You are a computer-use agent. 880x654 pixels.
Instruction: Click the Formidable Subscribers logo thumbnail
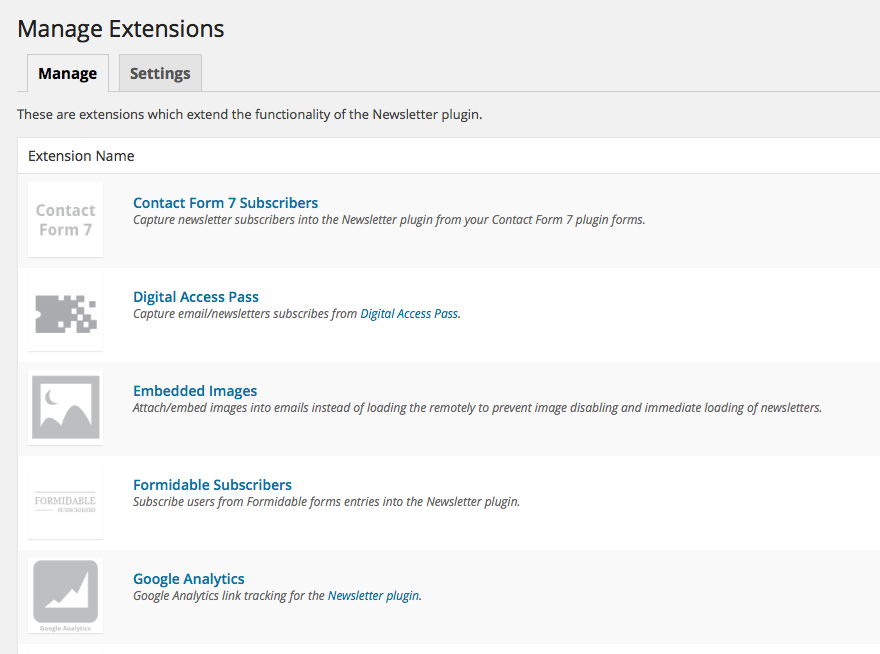coord(65,501)
